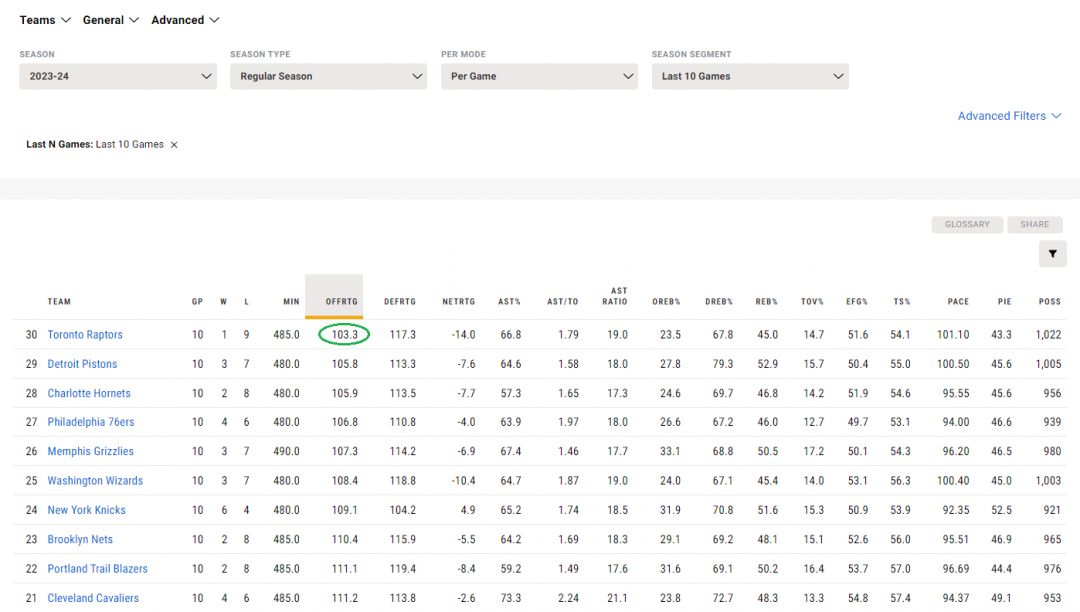
Task: Open the Detroit Pistons team link
Action: point(82,364)
